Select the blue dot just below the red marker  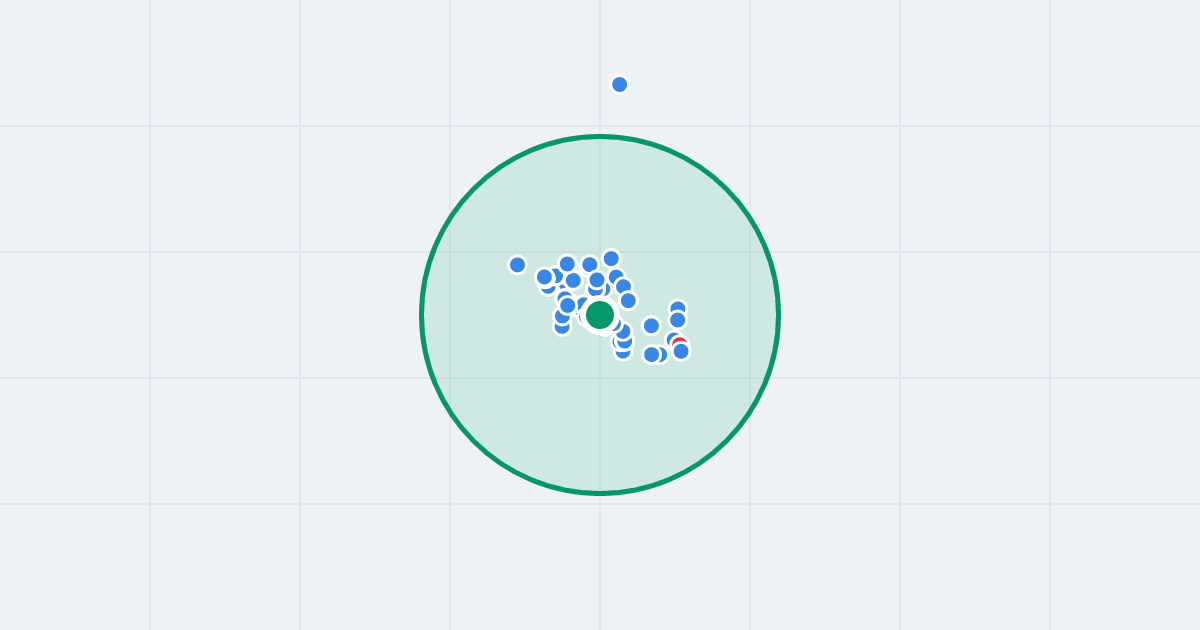click(681, 351)
